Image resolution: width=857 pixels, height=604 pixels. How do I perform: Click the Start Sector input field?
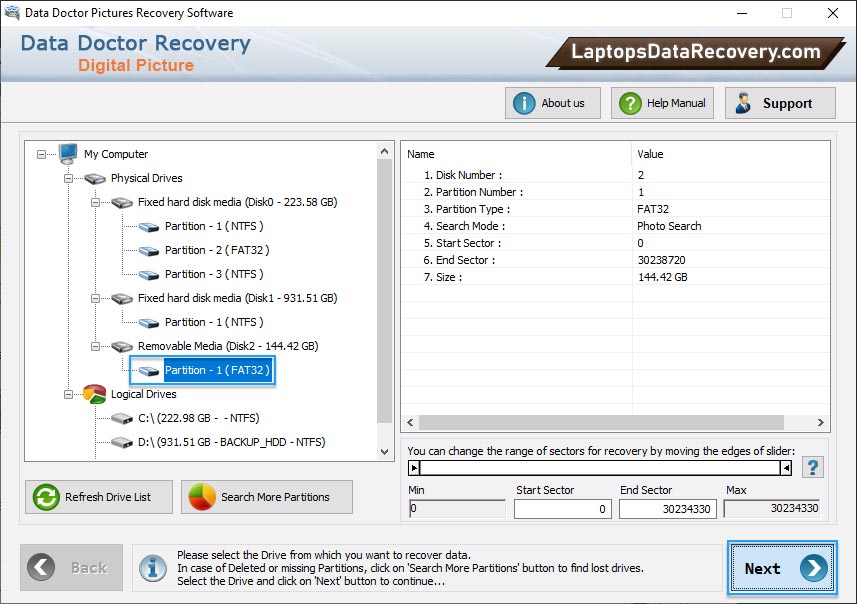(x=562, y=509)
